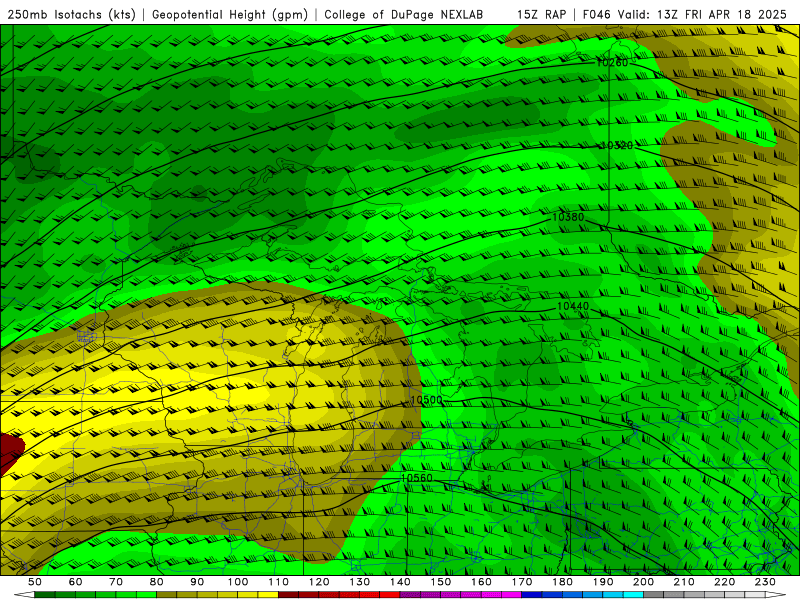
Task: Click the 10320 height contour label
Action: coord(617,145)
